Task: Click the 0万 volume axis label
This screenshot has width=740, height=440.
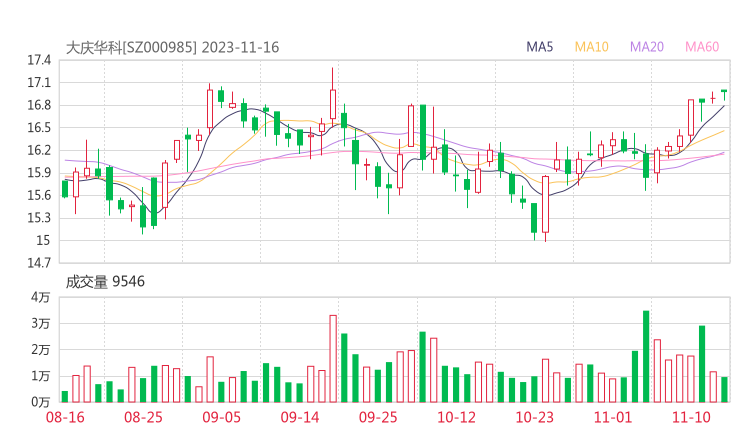Action: pos(41,402)
